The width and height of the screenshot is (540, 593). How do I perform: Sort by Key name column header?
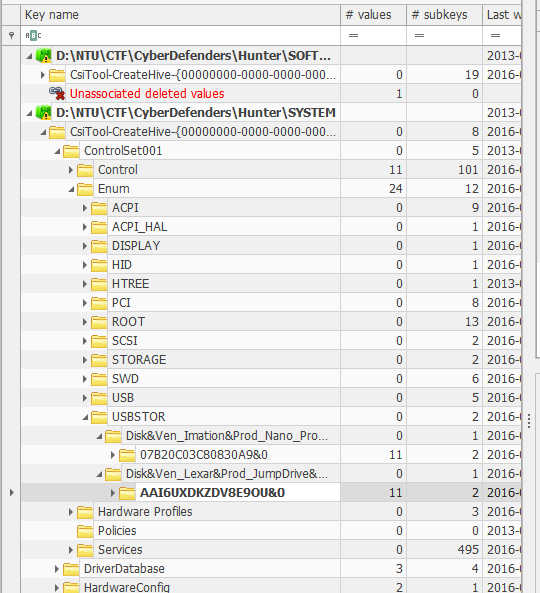pos(180,15)
